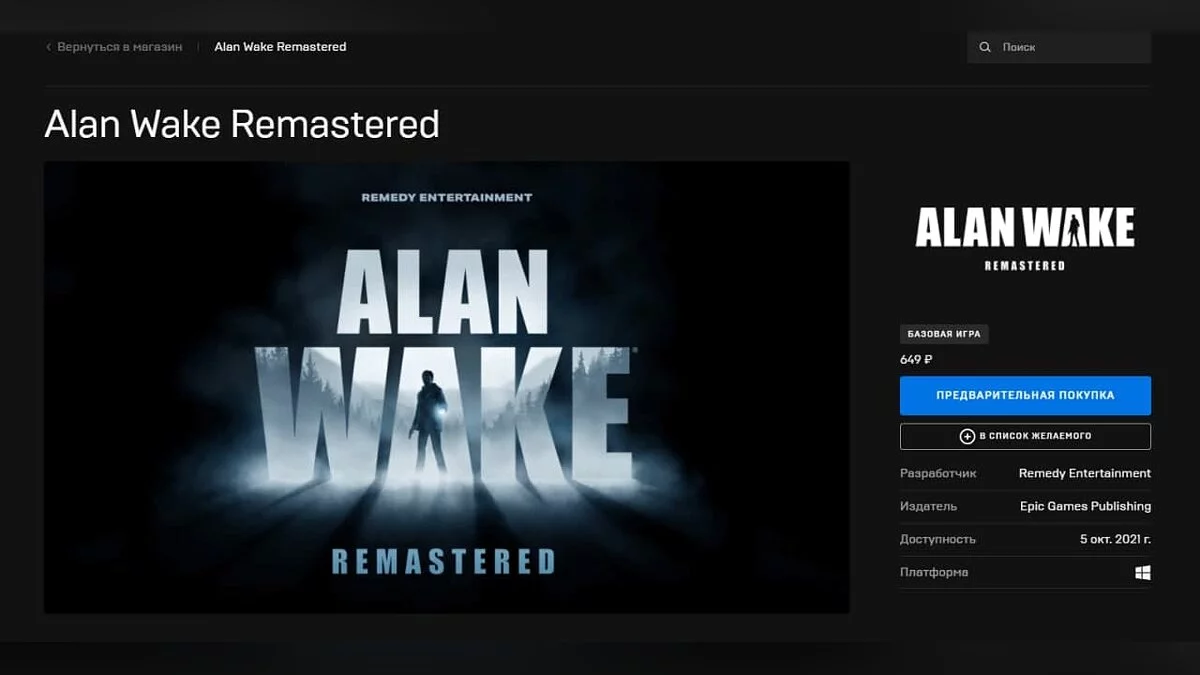1200x675 pixels.
Task: Click the Платформа row label
Action: coord(934,572)
